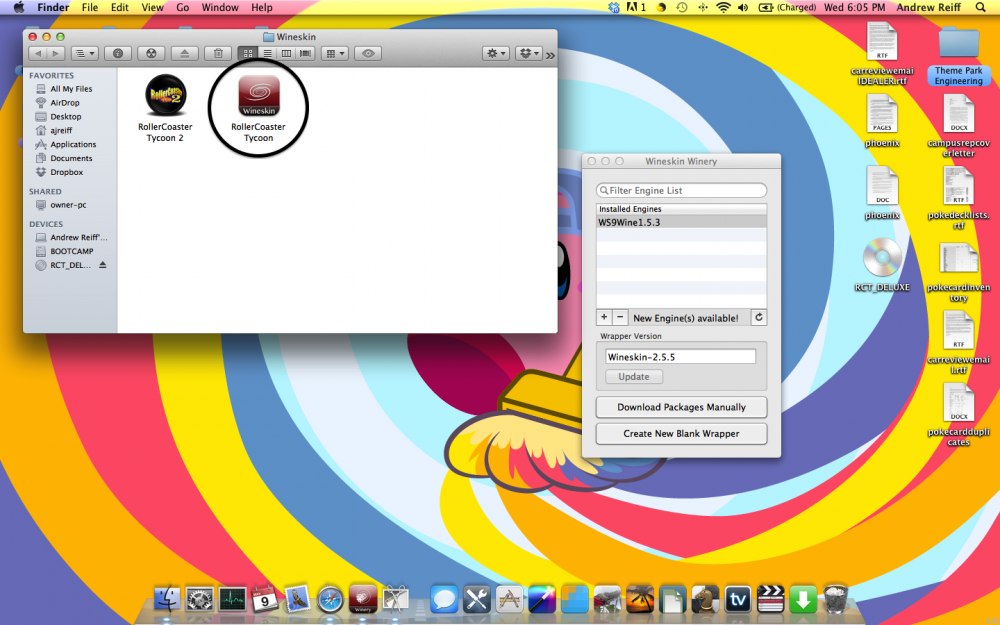Launch Safari from the Dock
Screen dimensions: 1000x625
(330, 599)
